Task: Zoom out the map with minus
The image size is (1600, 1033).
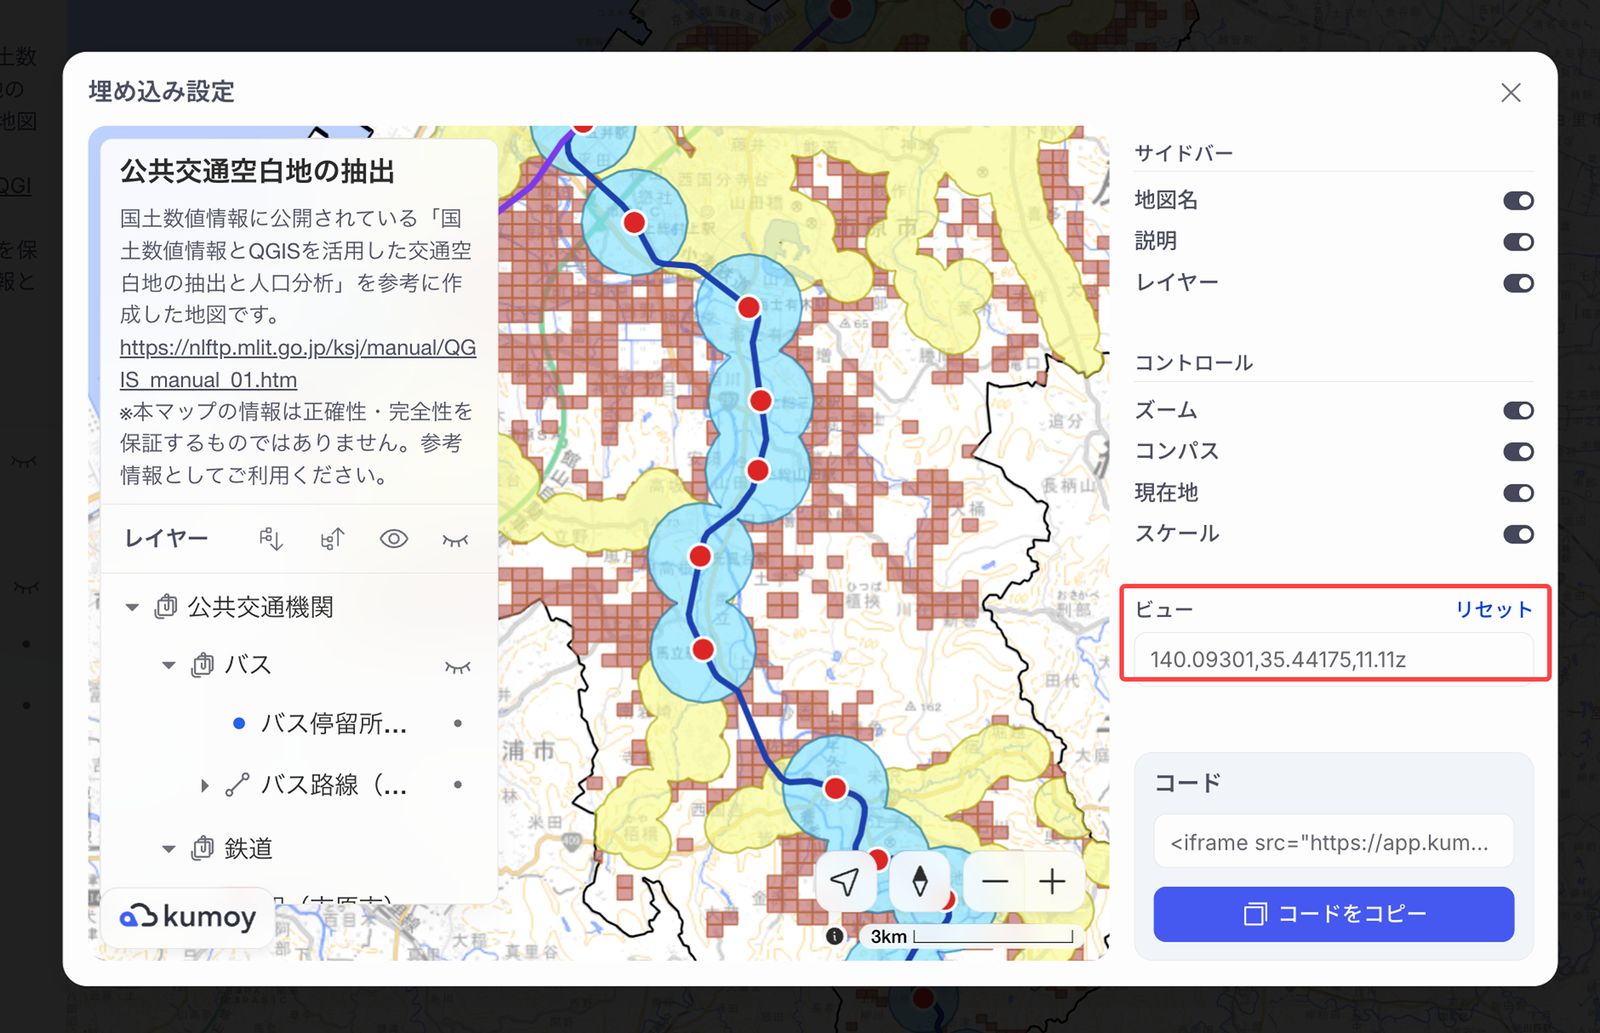Action: click(995, 882)
